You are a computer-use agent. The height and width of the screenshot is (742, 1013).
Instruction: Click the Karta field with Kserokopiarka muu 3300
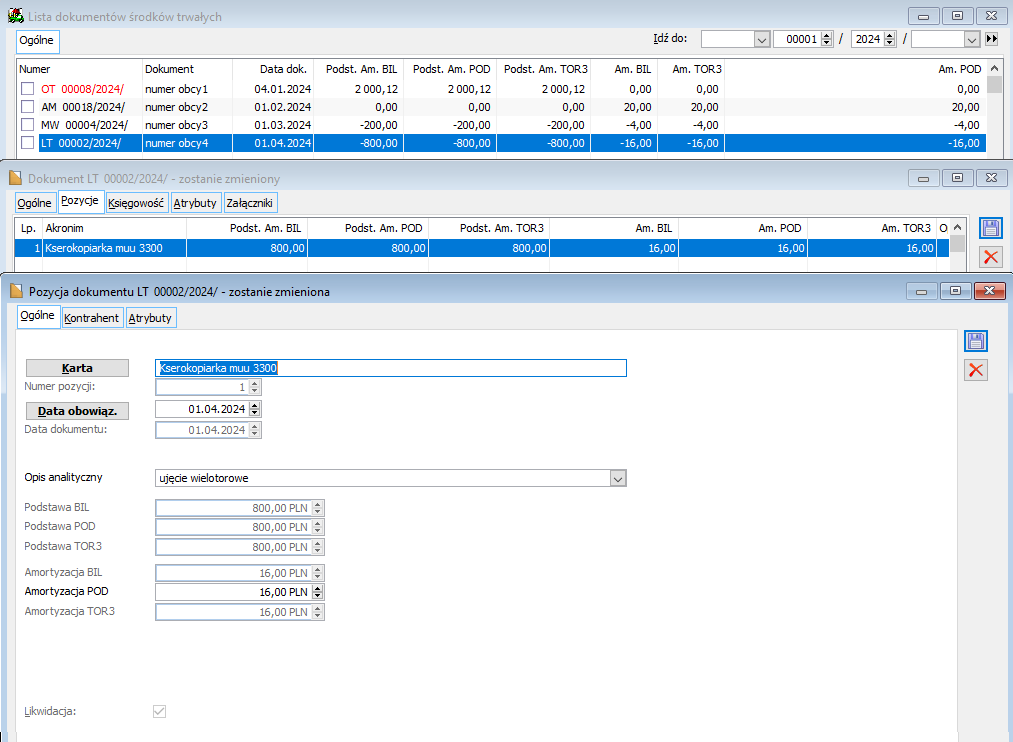(391, 368)
